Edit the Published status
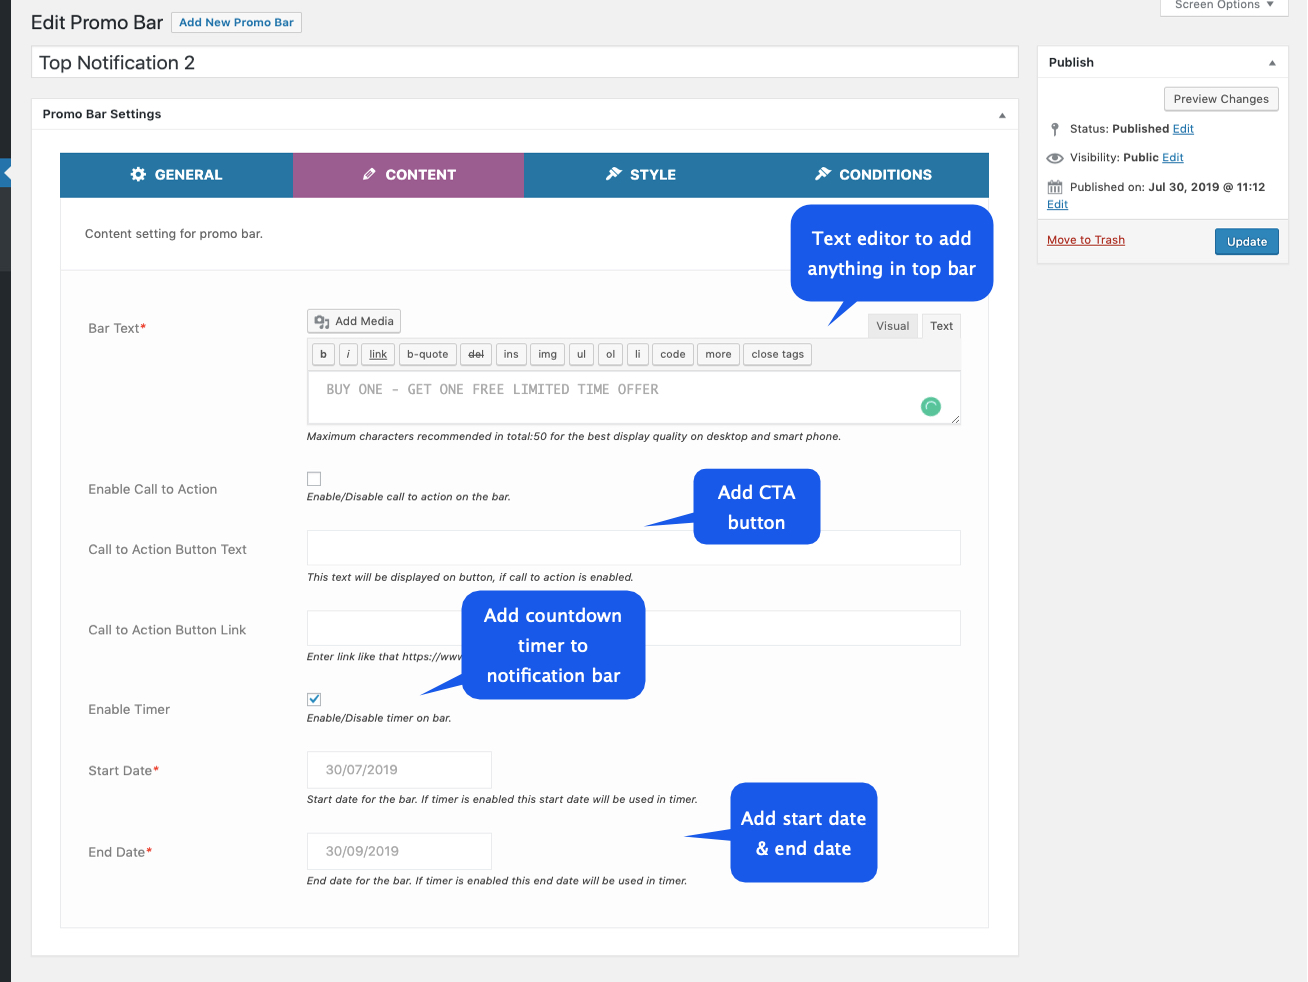This screenshot has width=1308, height=982. (x=1183, y=129)
